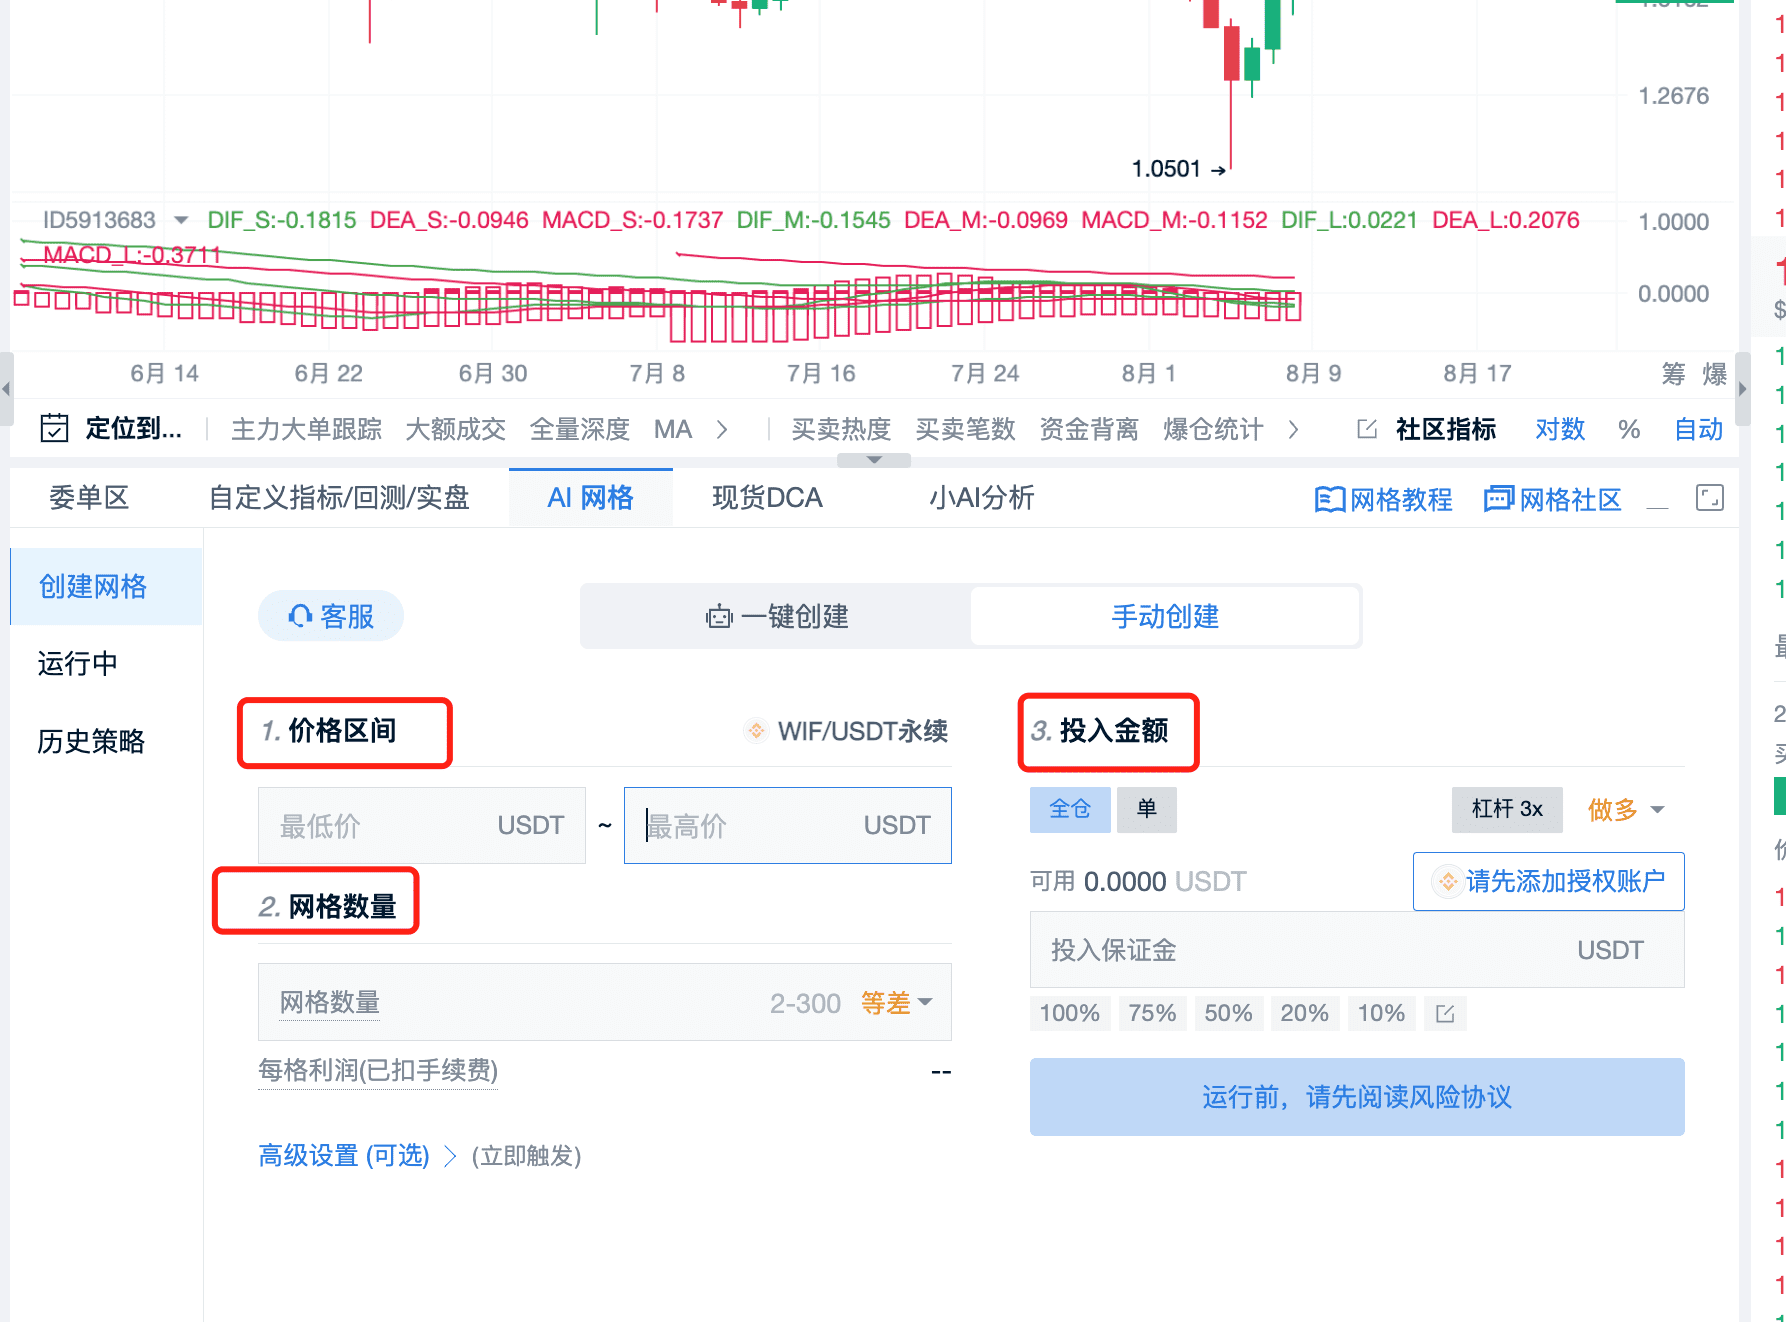The width and height of the screenshot is (1786, 1322).
Task: Click the 每格利润(已扣手续费) label
Action: (x=378, y=1071)
